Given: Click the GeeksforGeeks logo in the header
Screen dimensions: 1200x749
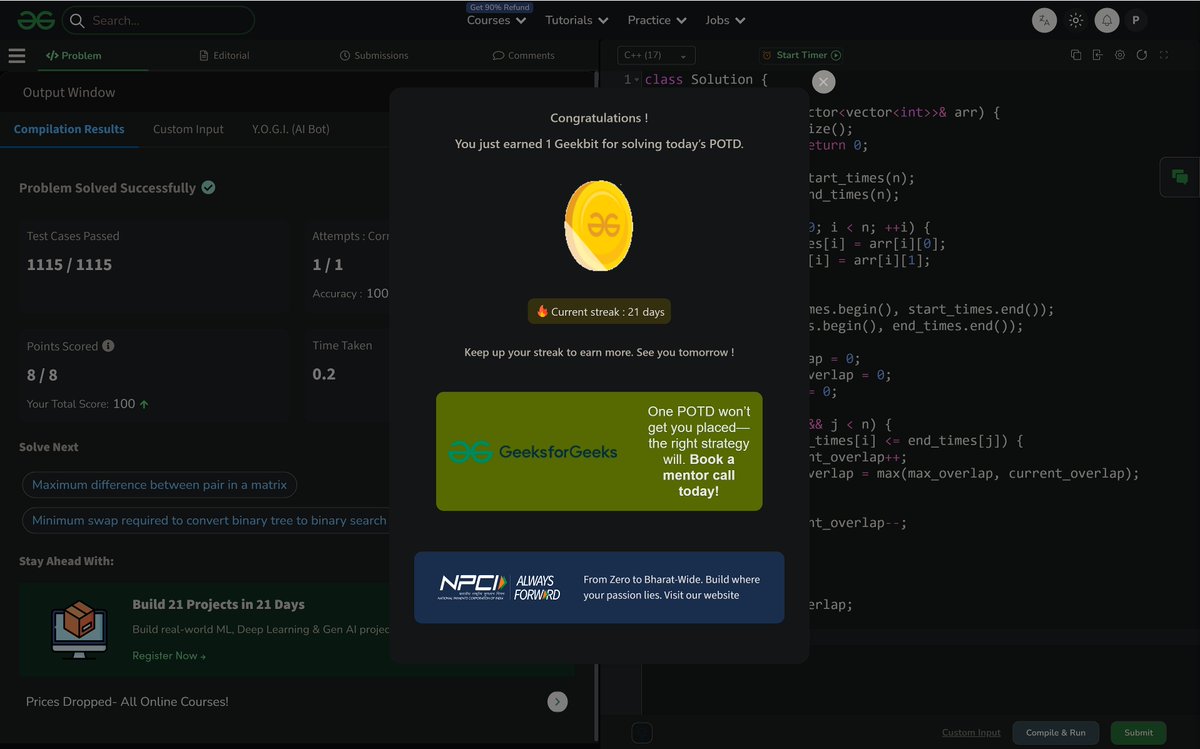Looking at the screenshot, I should pos(35,20).
